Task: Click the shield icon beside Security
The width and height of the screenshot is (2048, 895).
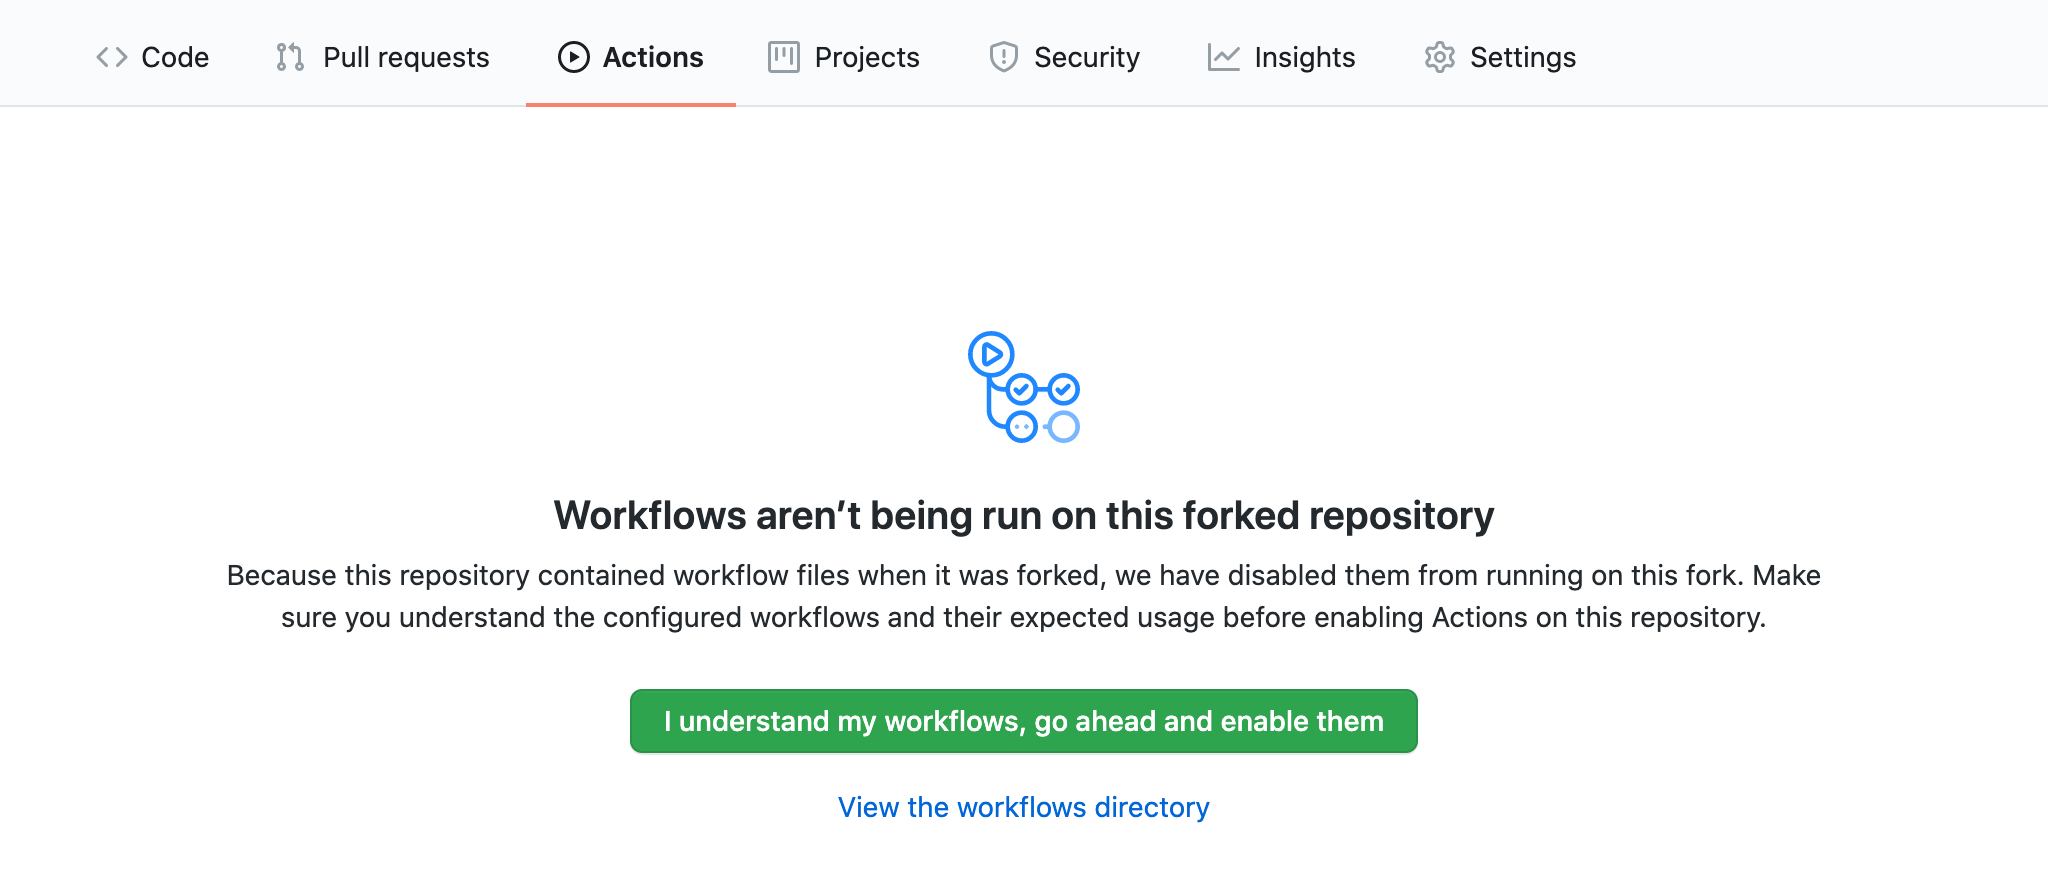Action: 1003,57
